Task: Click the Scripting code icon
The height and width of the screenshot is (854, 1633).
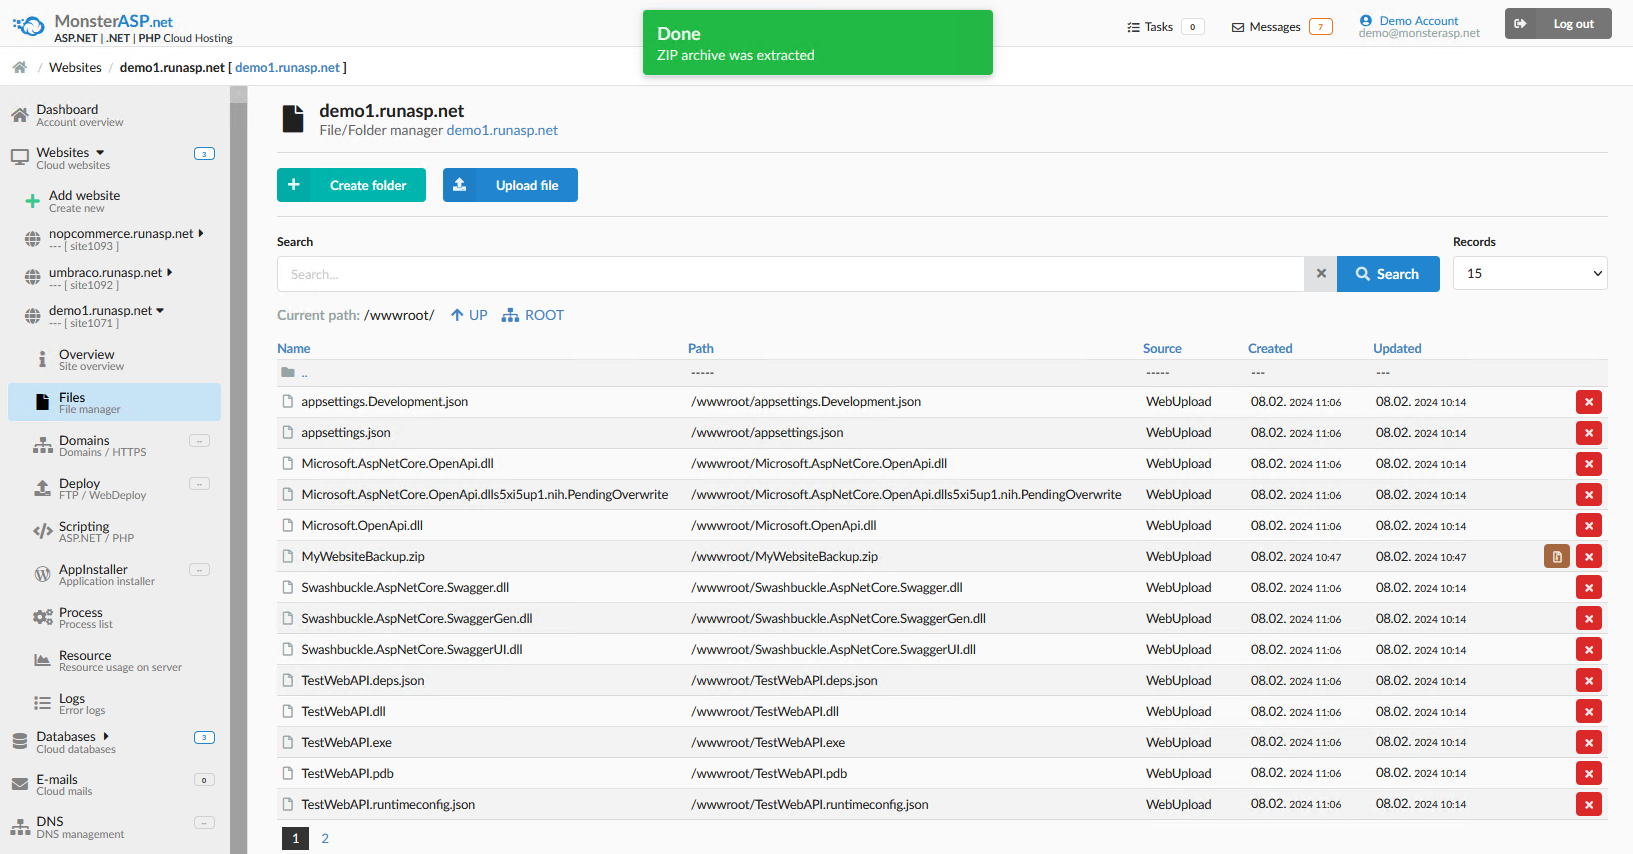Action: point(42,531)
